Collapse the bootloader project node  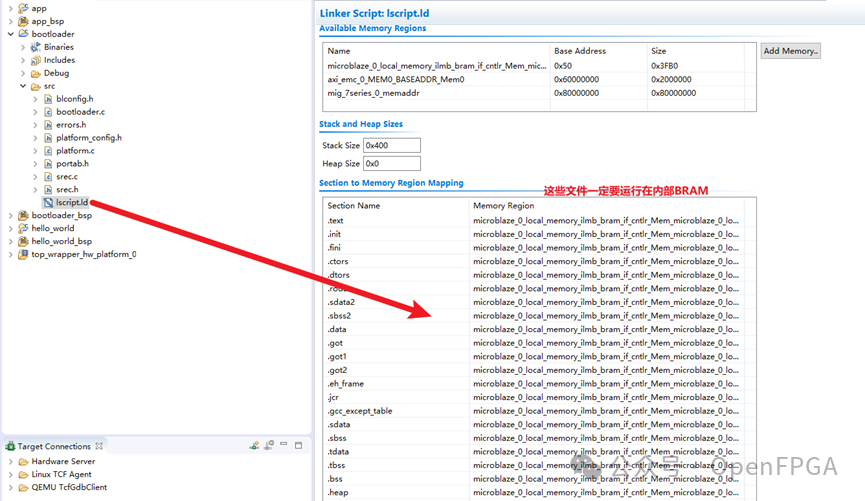10,34
